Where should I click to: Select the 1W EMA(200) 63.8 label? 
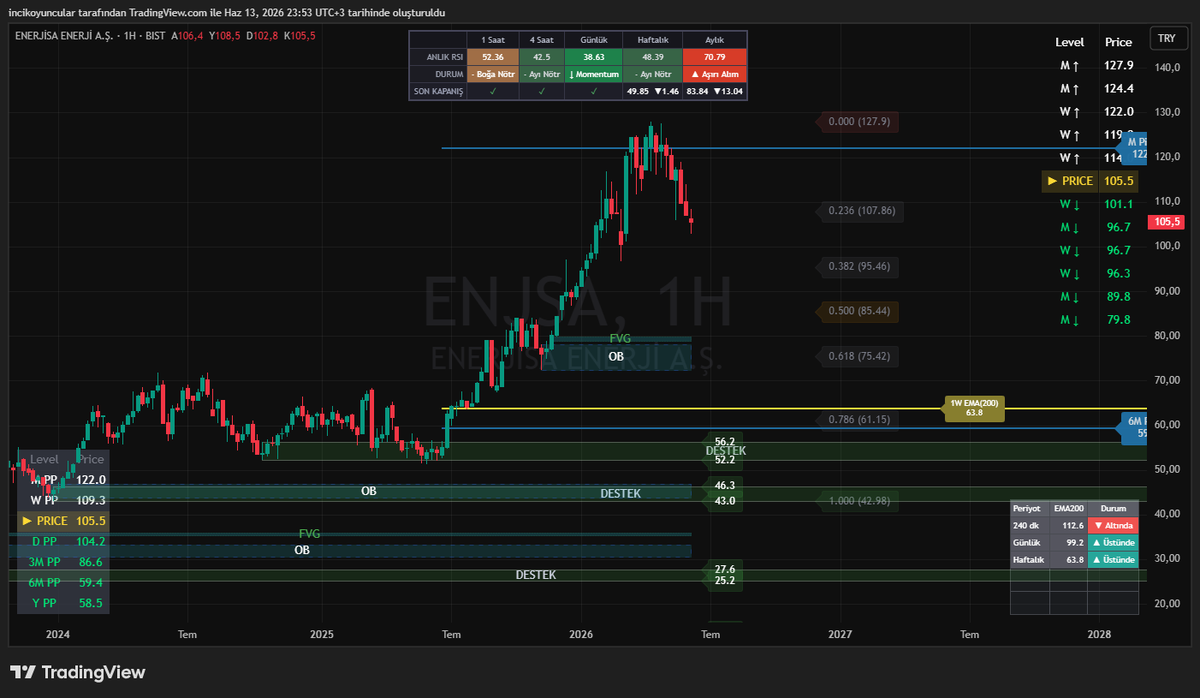coord(975,407)
